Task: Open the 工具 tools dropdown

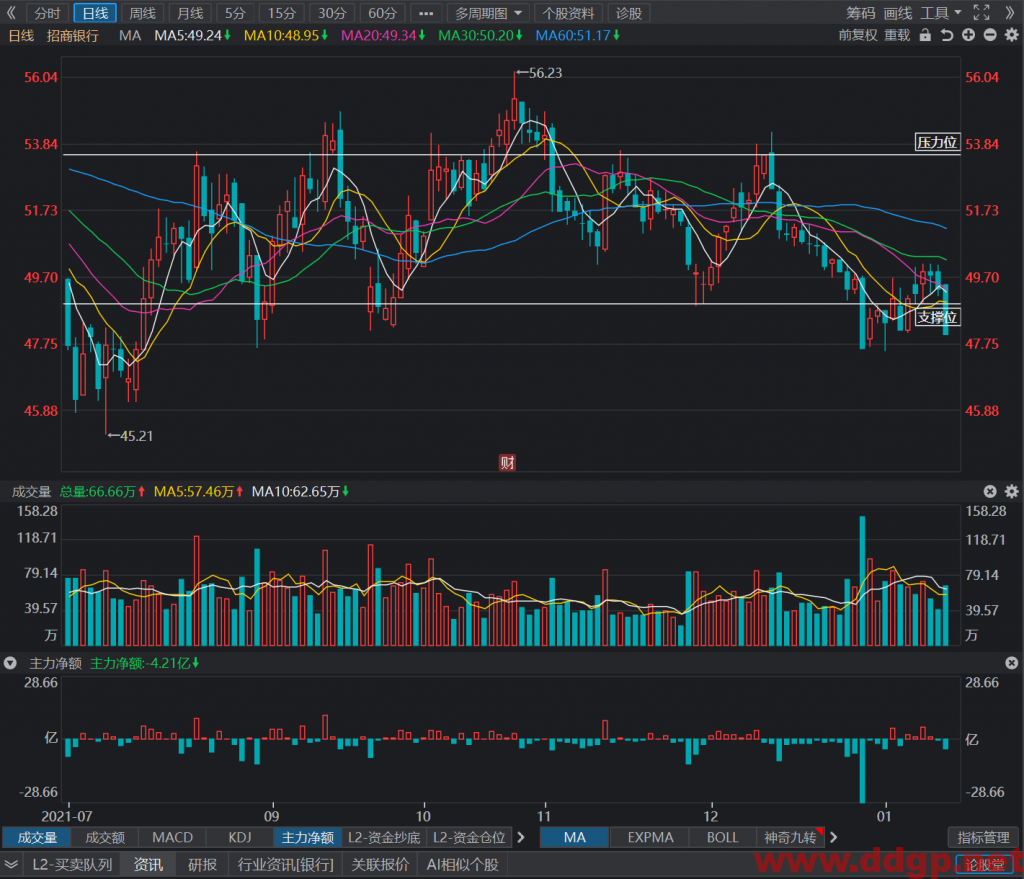Action: coord(940,13)
